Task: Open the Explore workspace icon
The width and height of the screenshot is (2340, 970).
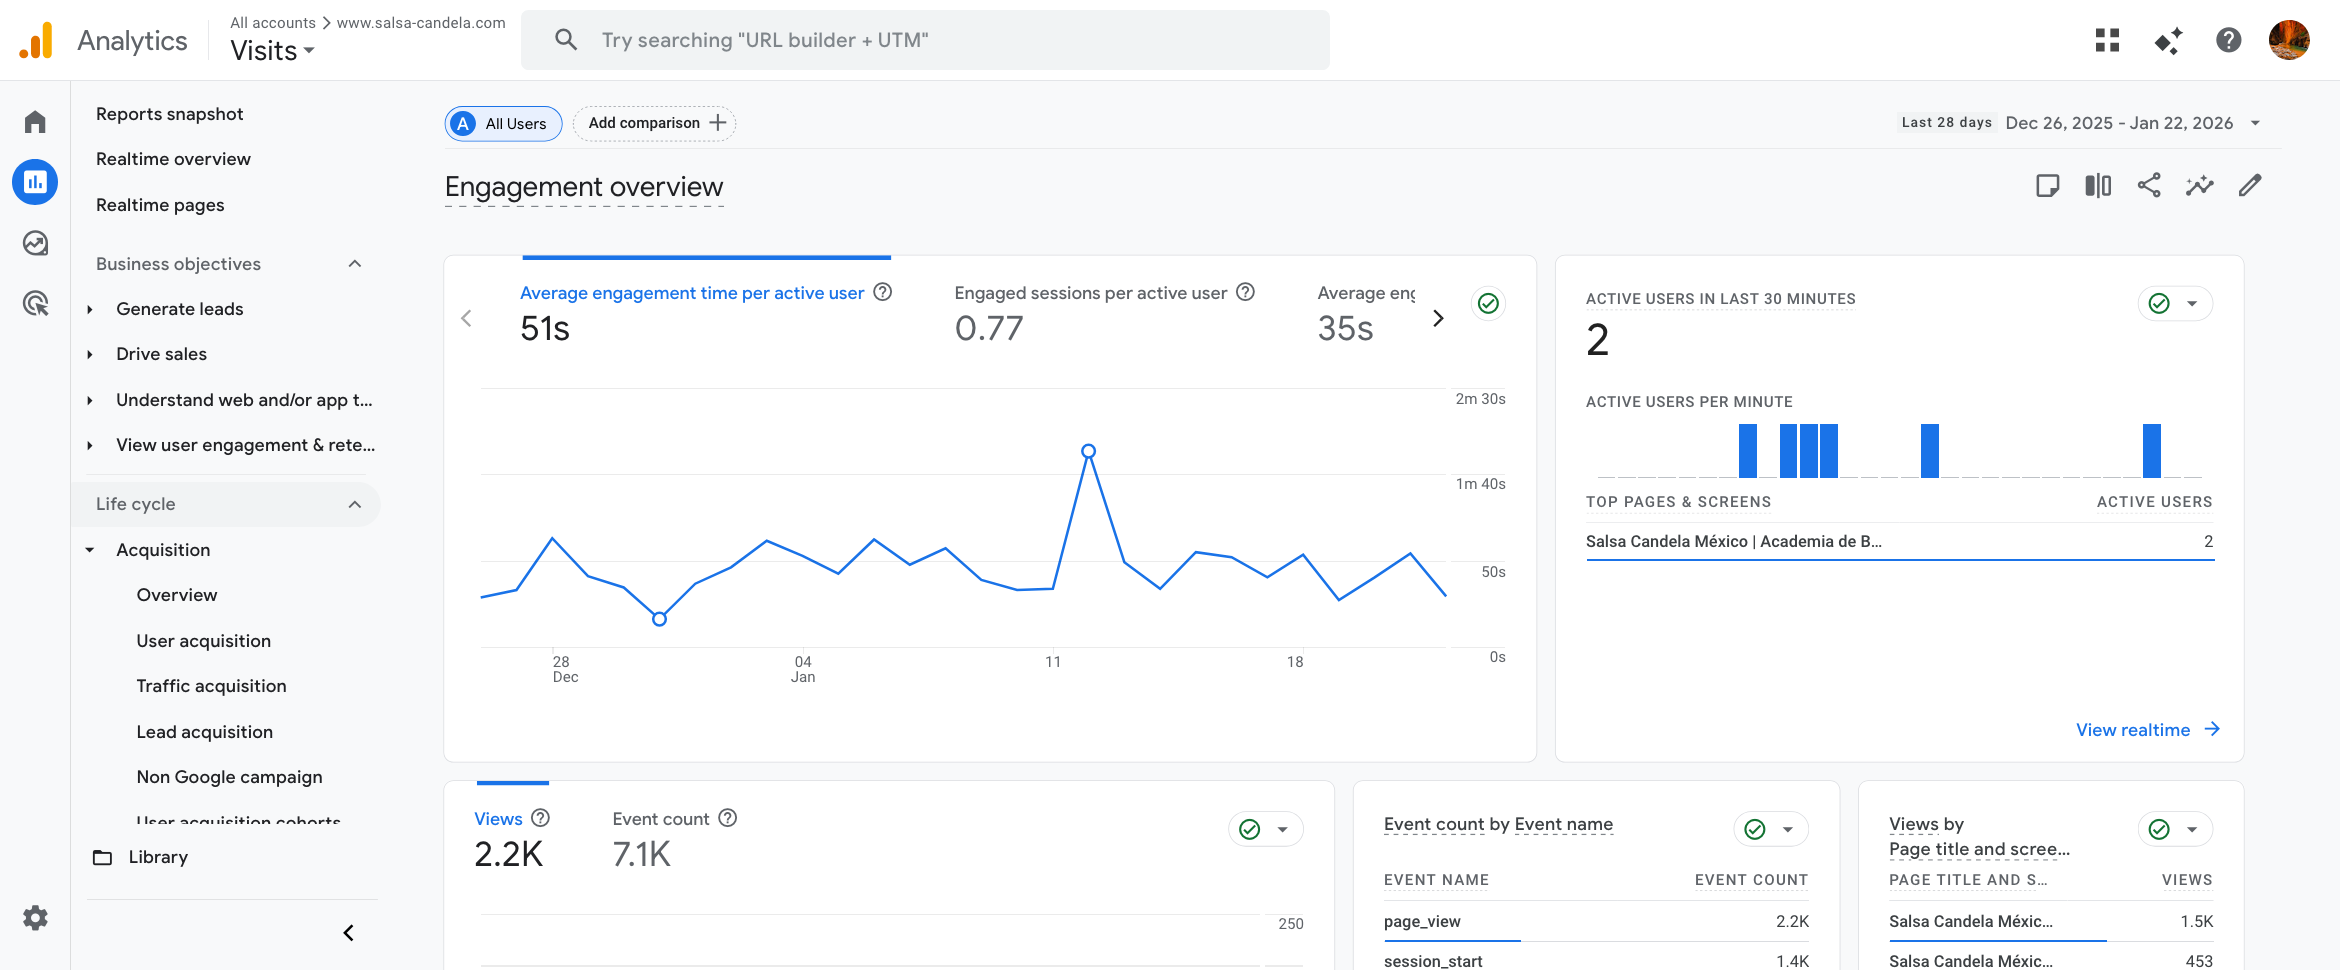Action: click(34, 243)
